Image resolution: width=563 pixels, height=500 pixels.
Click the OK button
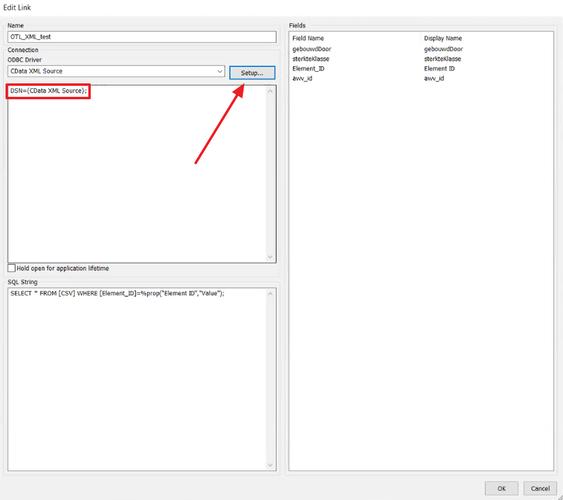501,488
